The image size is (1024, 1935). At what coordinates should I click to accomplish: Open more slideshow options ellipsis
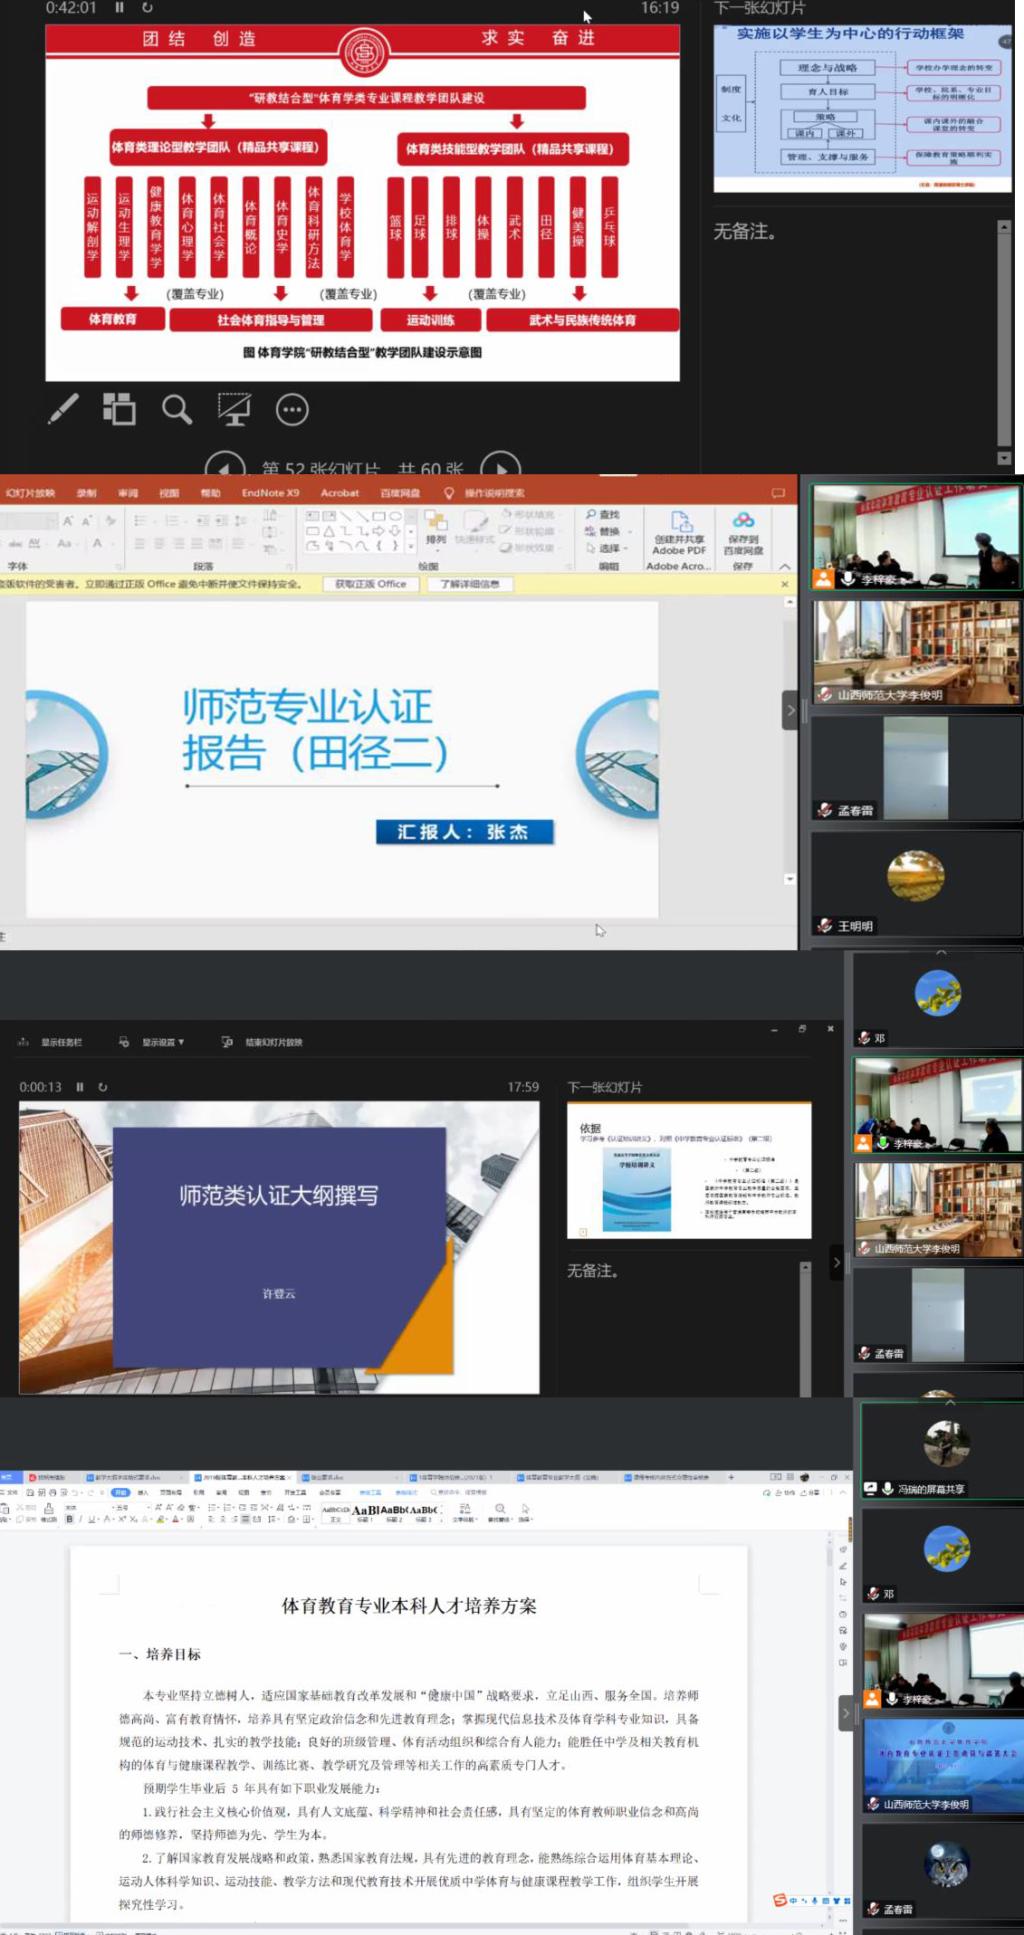coord(292,409)
